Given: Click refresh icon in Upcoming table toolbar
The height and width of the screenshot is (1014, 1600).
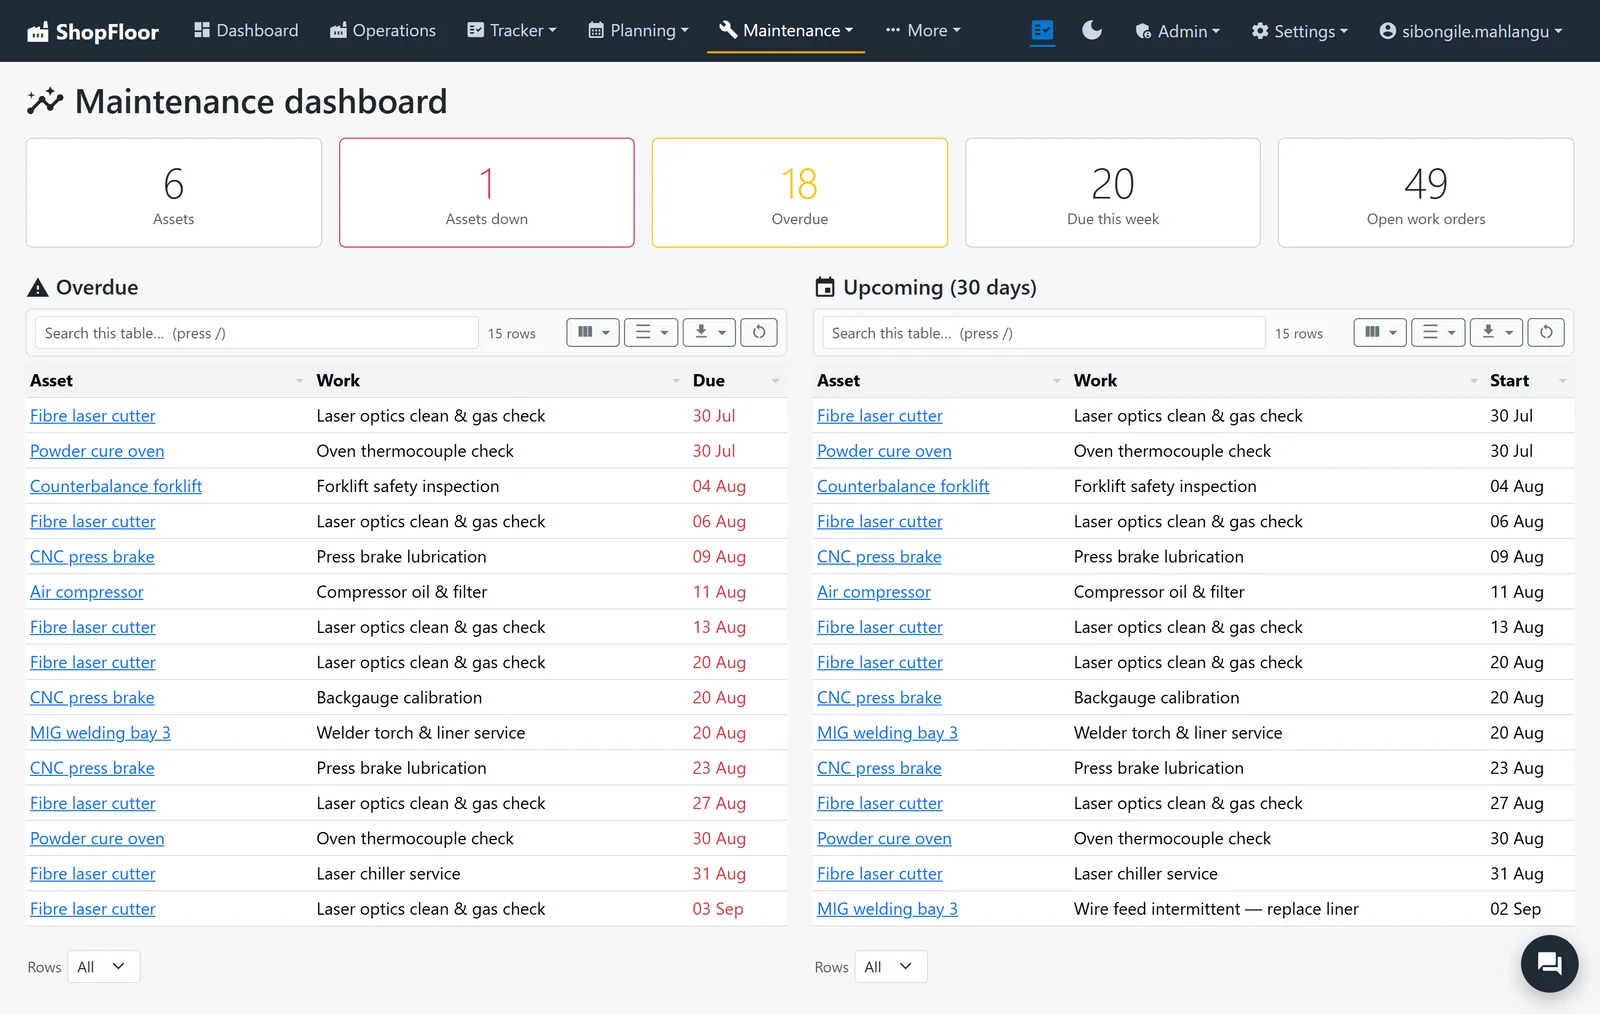Looking at the screenshot, I should (1546, 332).
